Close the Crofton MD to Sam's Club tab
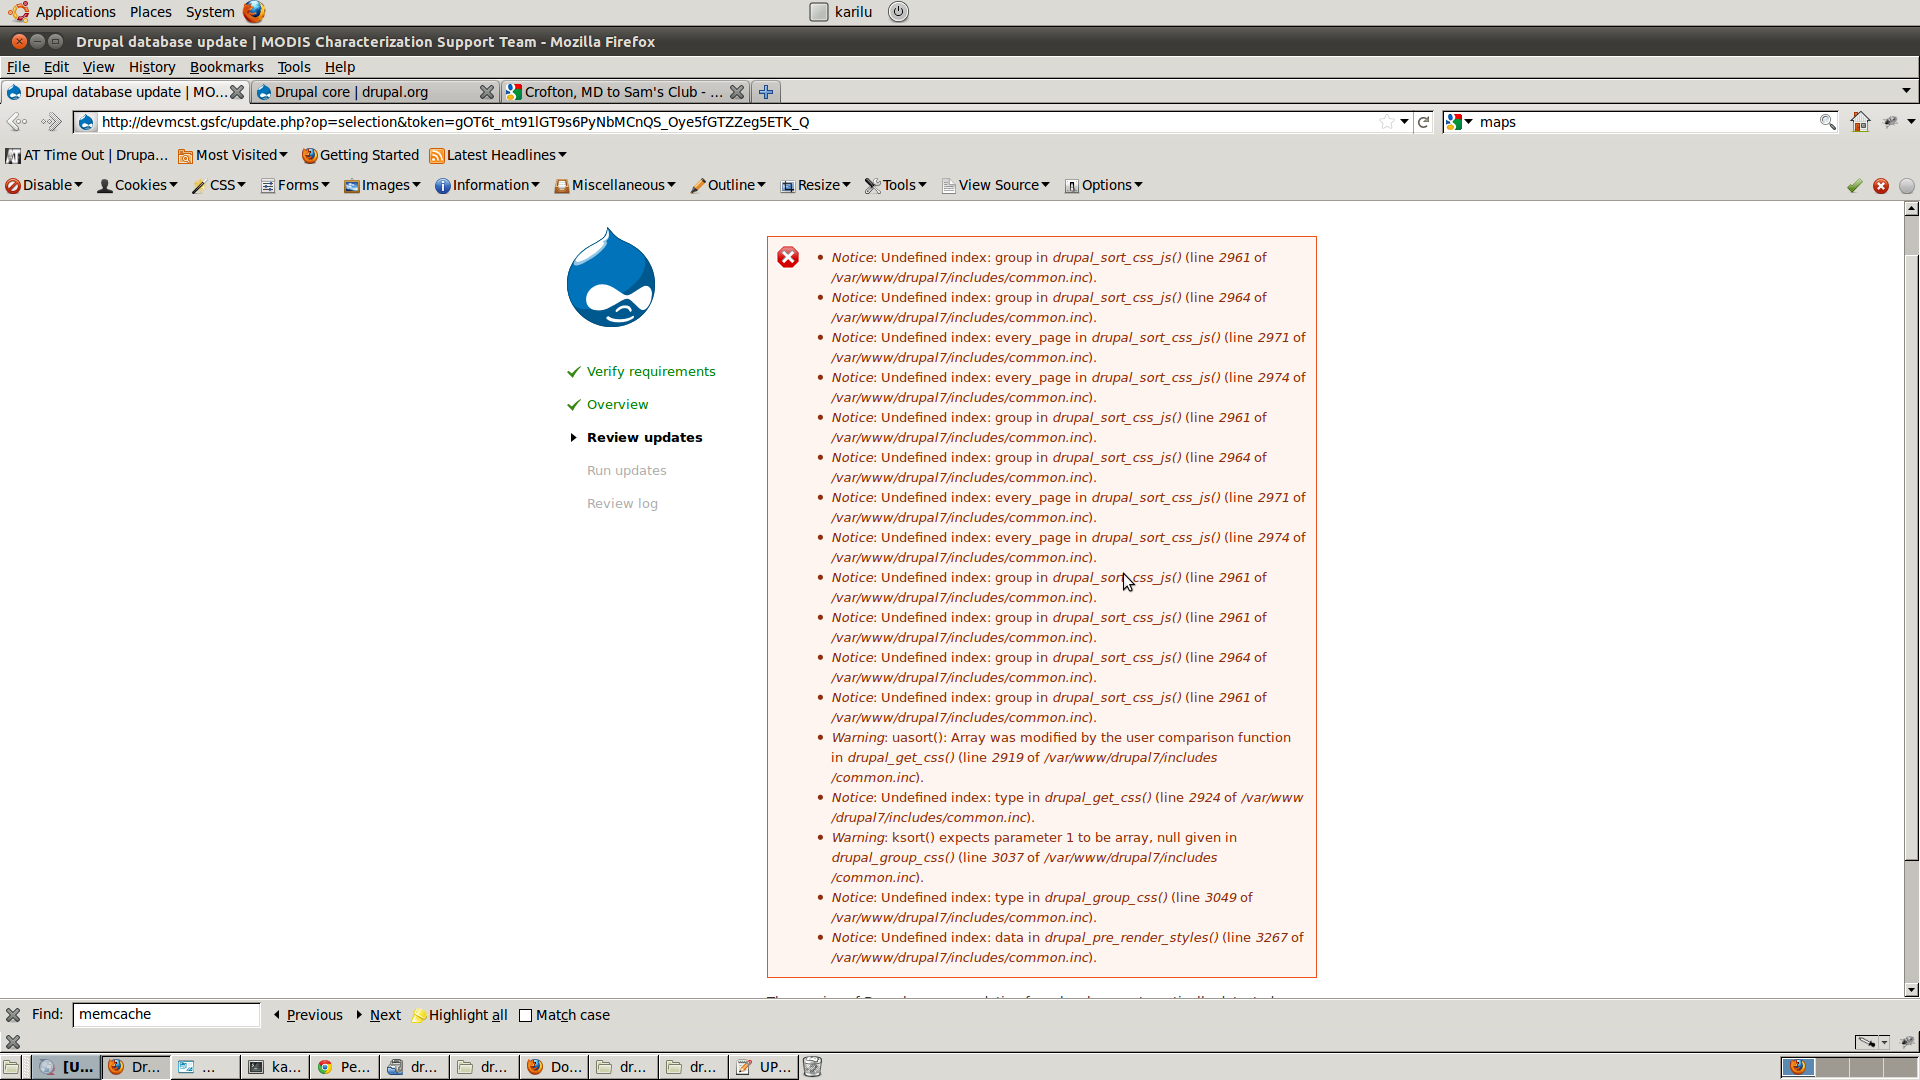 tap(737, 92)
